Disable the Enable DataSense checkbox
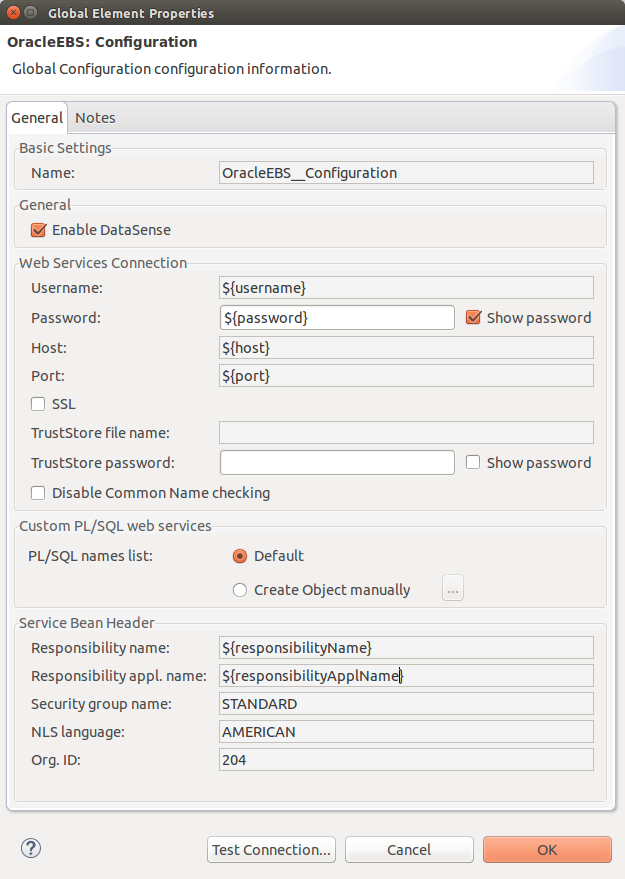Screen dimensions: 625x879 click(x=37, y=229)
